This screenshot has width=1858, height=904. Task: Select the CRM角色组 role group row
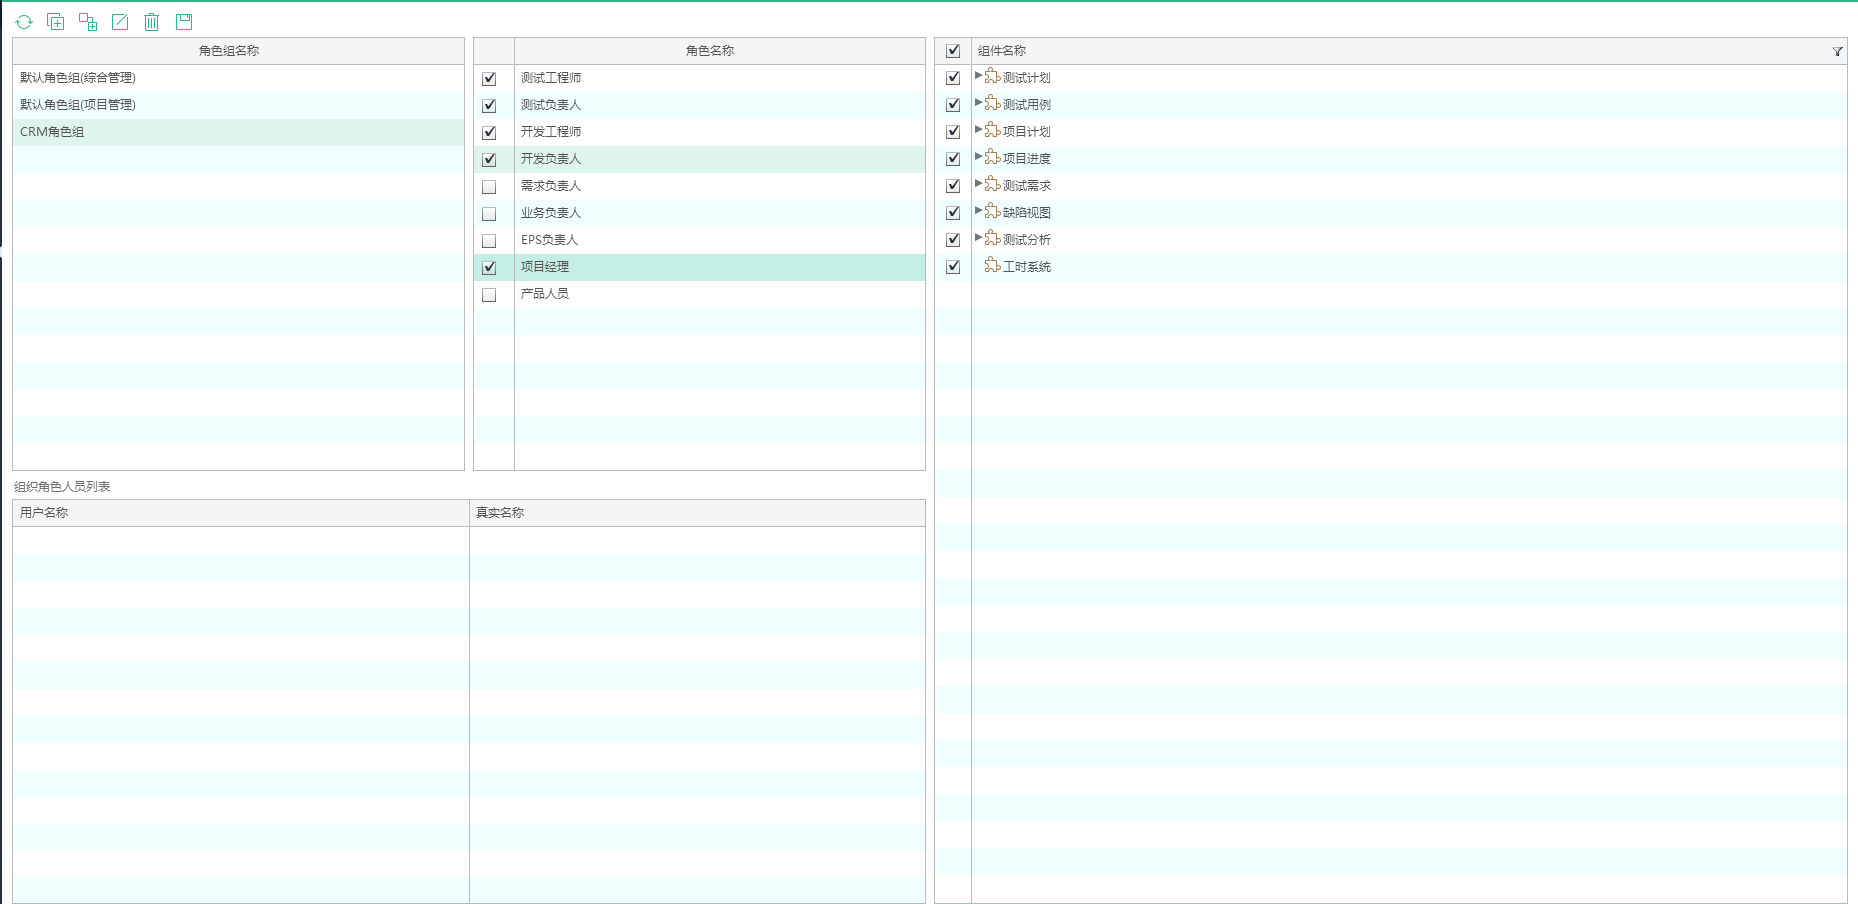52,132
